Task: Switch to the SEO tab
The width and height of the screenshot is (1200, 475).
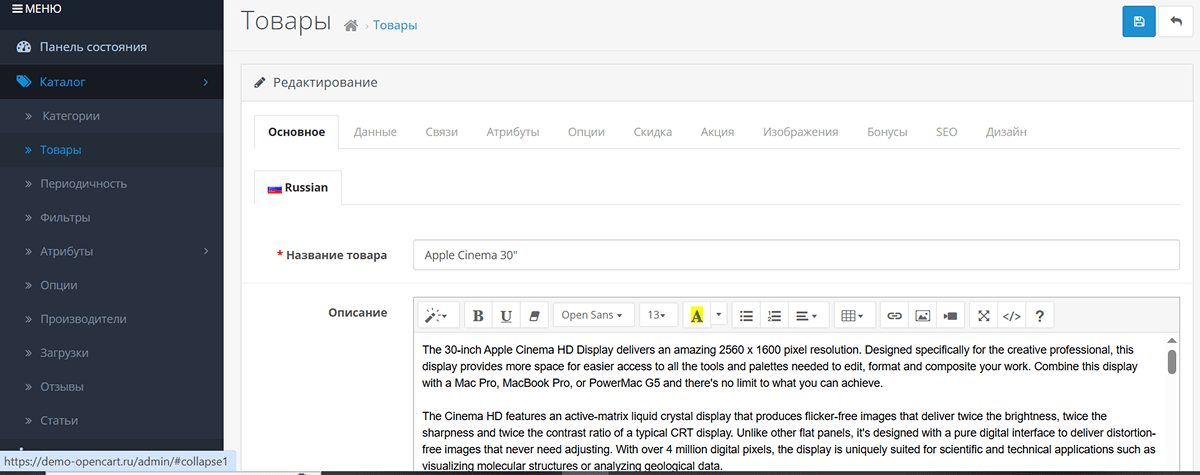Action: tap(947, 132)
